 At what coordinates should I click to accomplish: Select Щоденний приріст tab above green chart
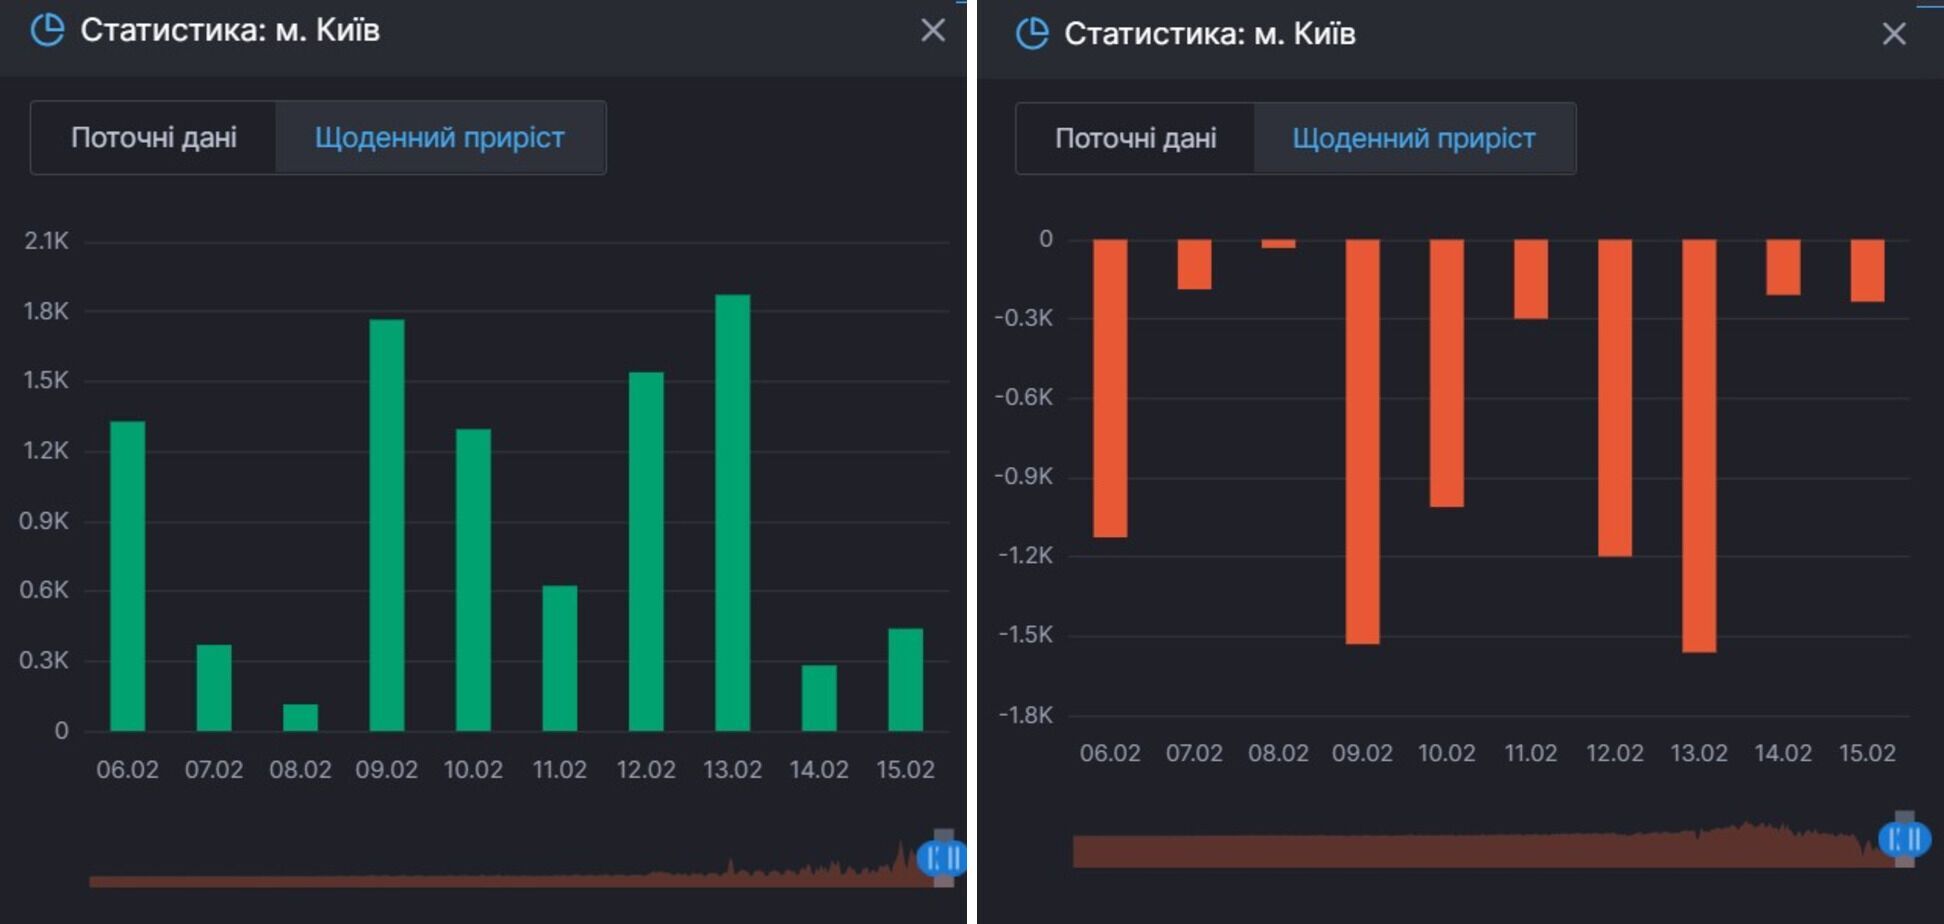point(440,138)
